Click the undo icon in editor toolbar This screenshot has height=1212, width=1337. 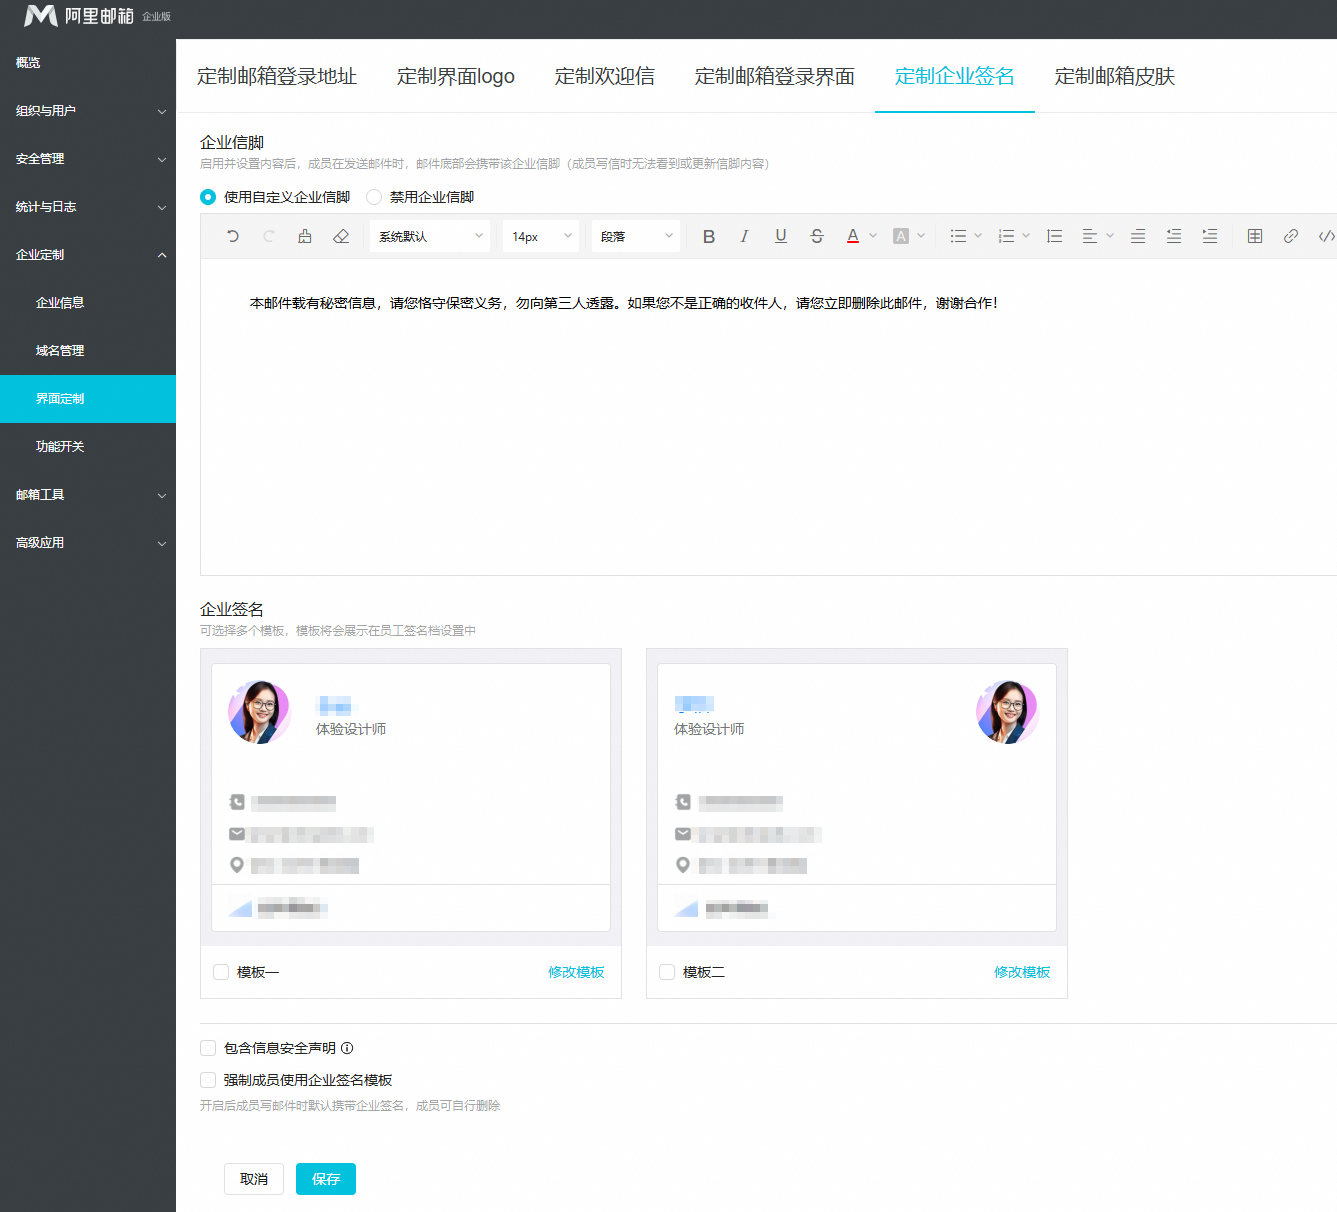[x=233, y=236]
